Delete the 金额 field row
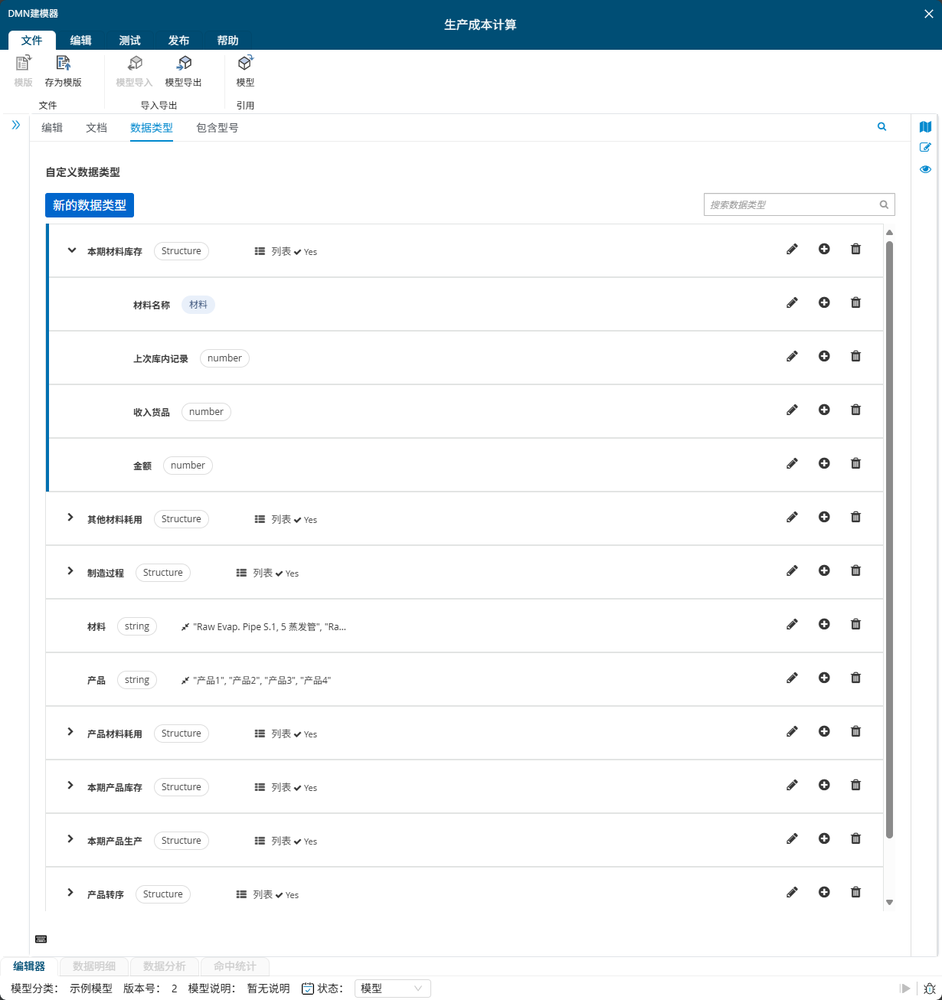 [855, 464]
